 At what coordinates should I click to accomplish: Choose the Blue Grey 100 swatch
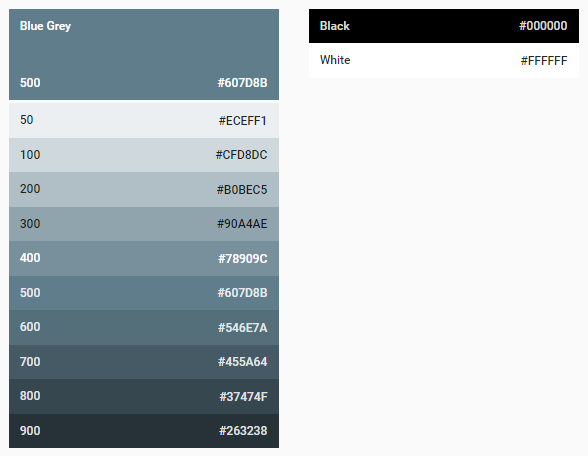tap(144, 155)
